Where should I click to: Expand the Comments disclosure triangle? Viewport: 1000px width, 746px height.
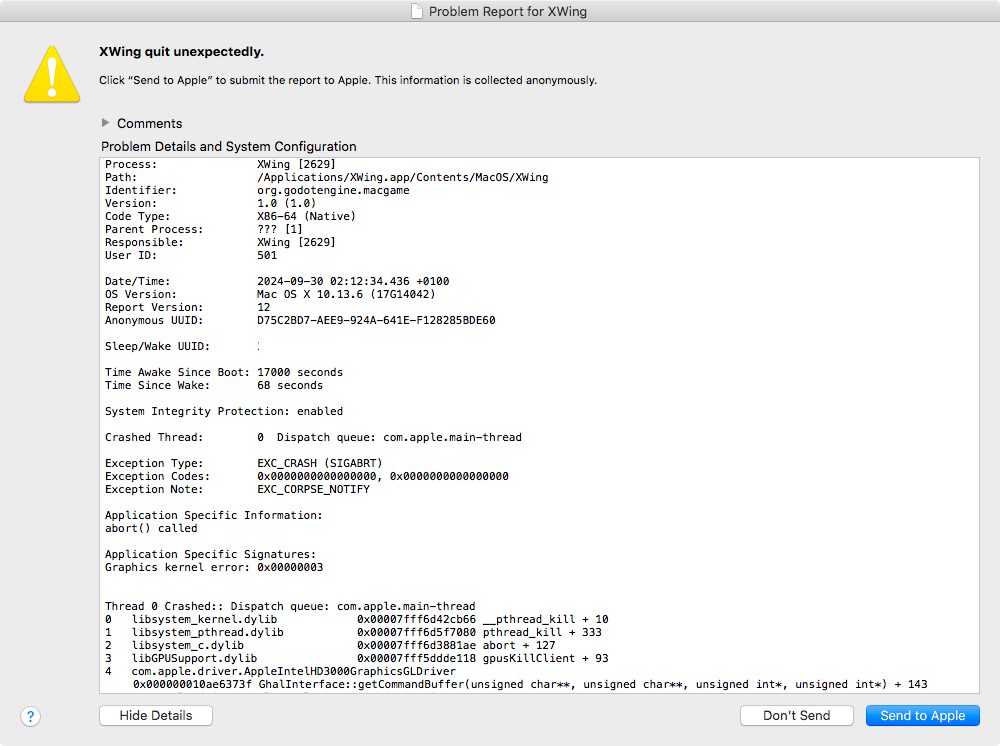click(x=106, y=122)
